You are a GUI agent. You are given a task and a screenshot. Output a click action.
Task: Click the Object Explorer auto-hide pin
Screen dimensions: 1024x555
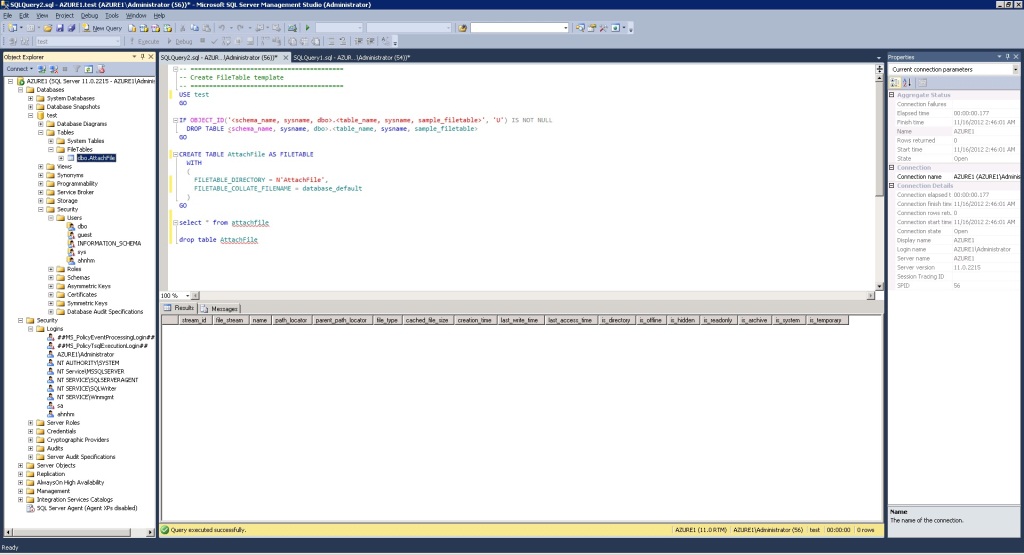142,57
